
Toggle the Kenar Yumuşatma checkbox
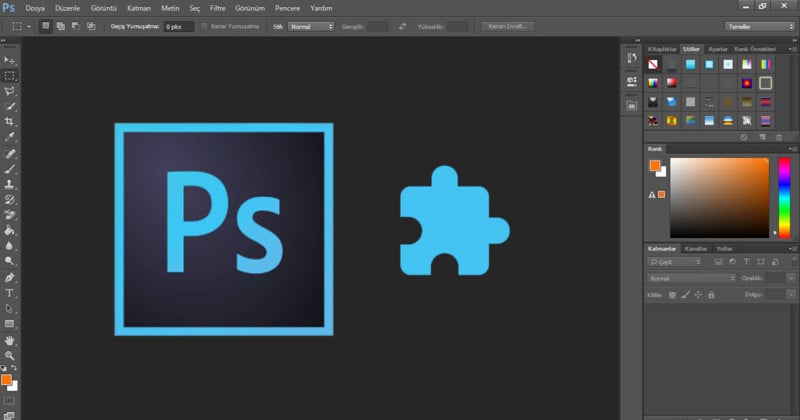(x=204, y=26)
